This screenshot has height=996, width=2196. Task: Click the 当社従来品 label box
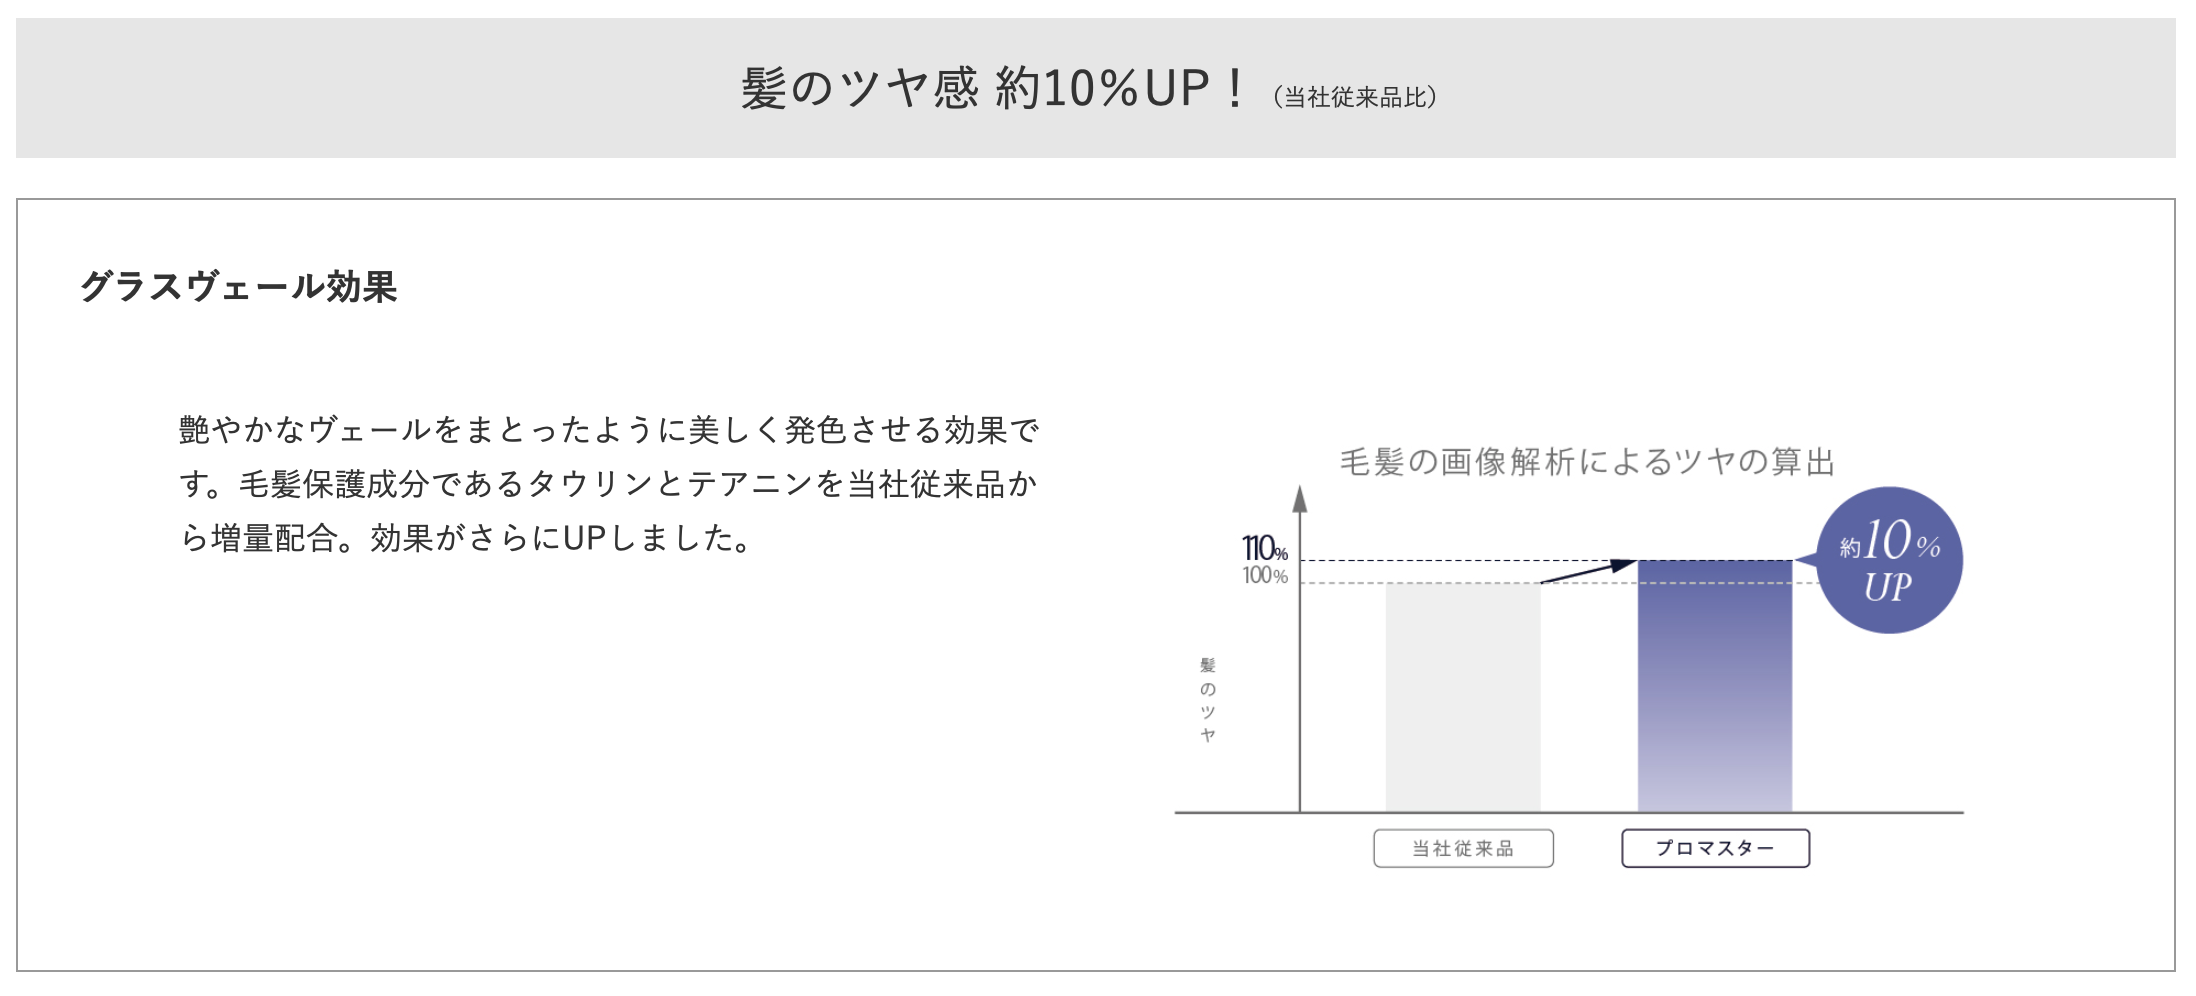[1463, 849]
